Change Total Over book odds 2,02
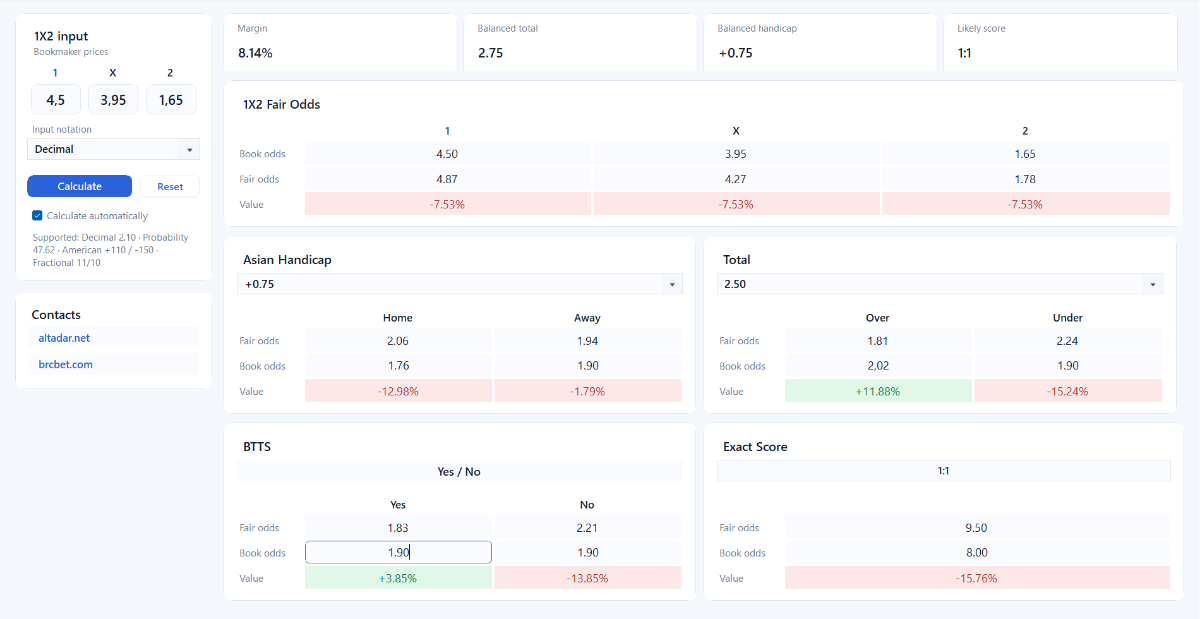This screenshot has height=619, width=1200. [x=878, y=366]
